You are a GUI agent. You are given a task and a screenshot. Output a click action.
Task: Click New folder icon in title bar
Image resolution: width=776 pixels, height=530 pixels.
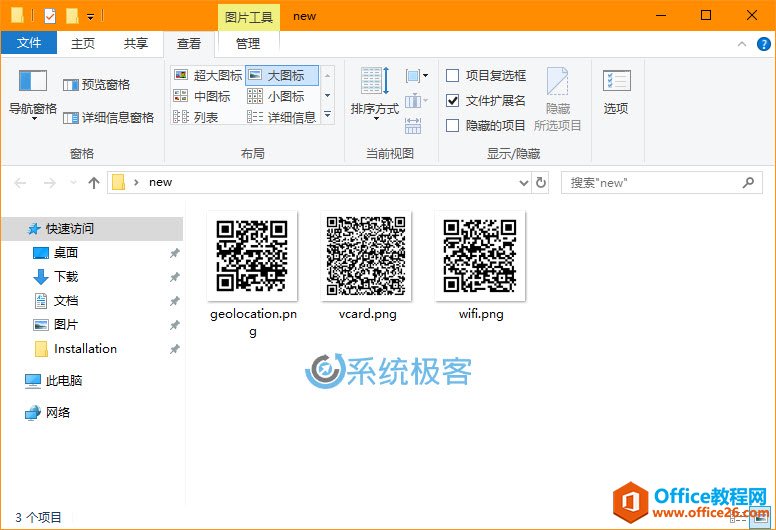point(72,16)
